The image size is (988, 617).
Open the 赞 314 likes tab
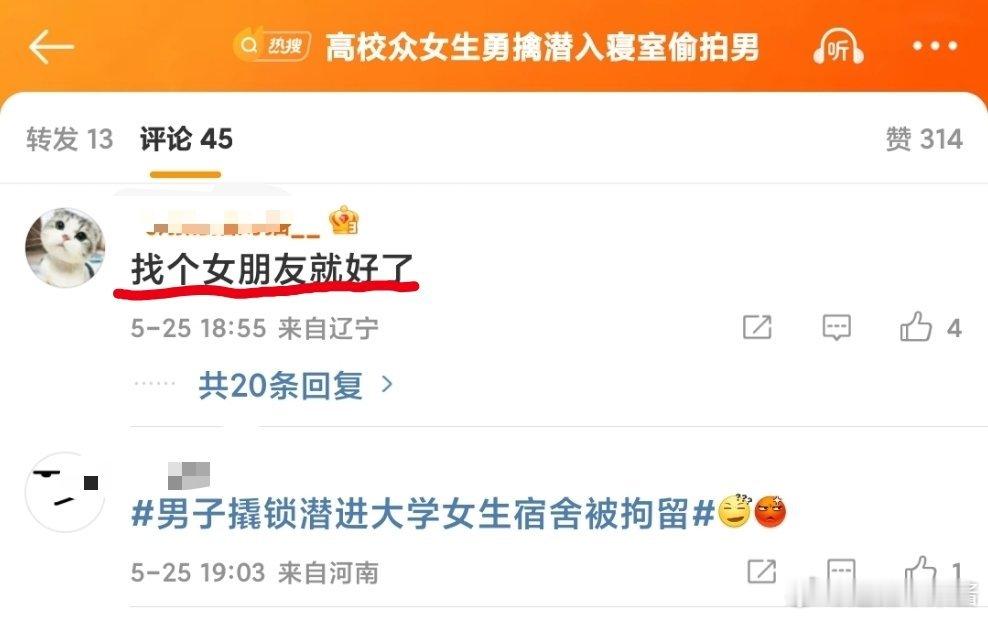pos(924,139)
